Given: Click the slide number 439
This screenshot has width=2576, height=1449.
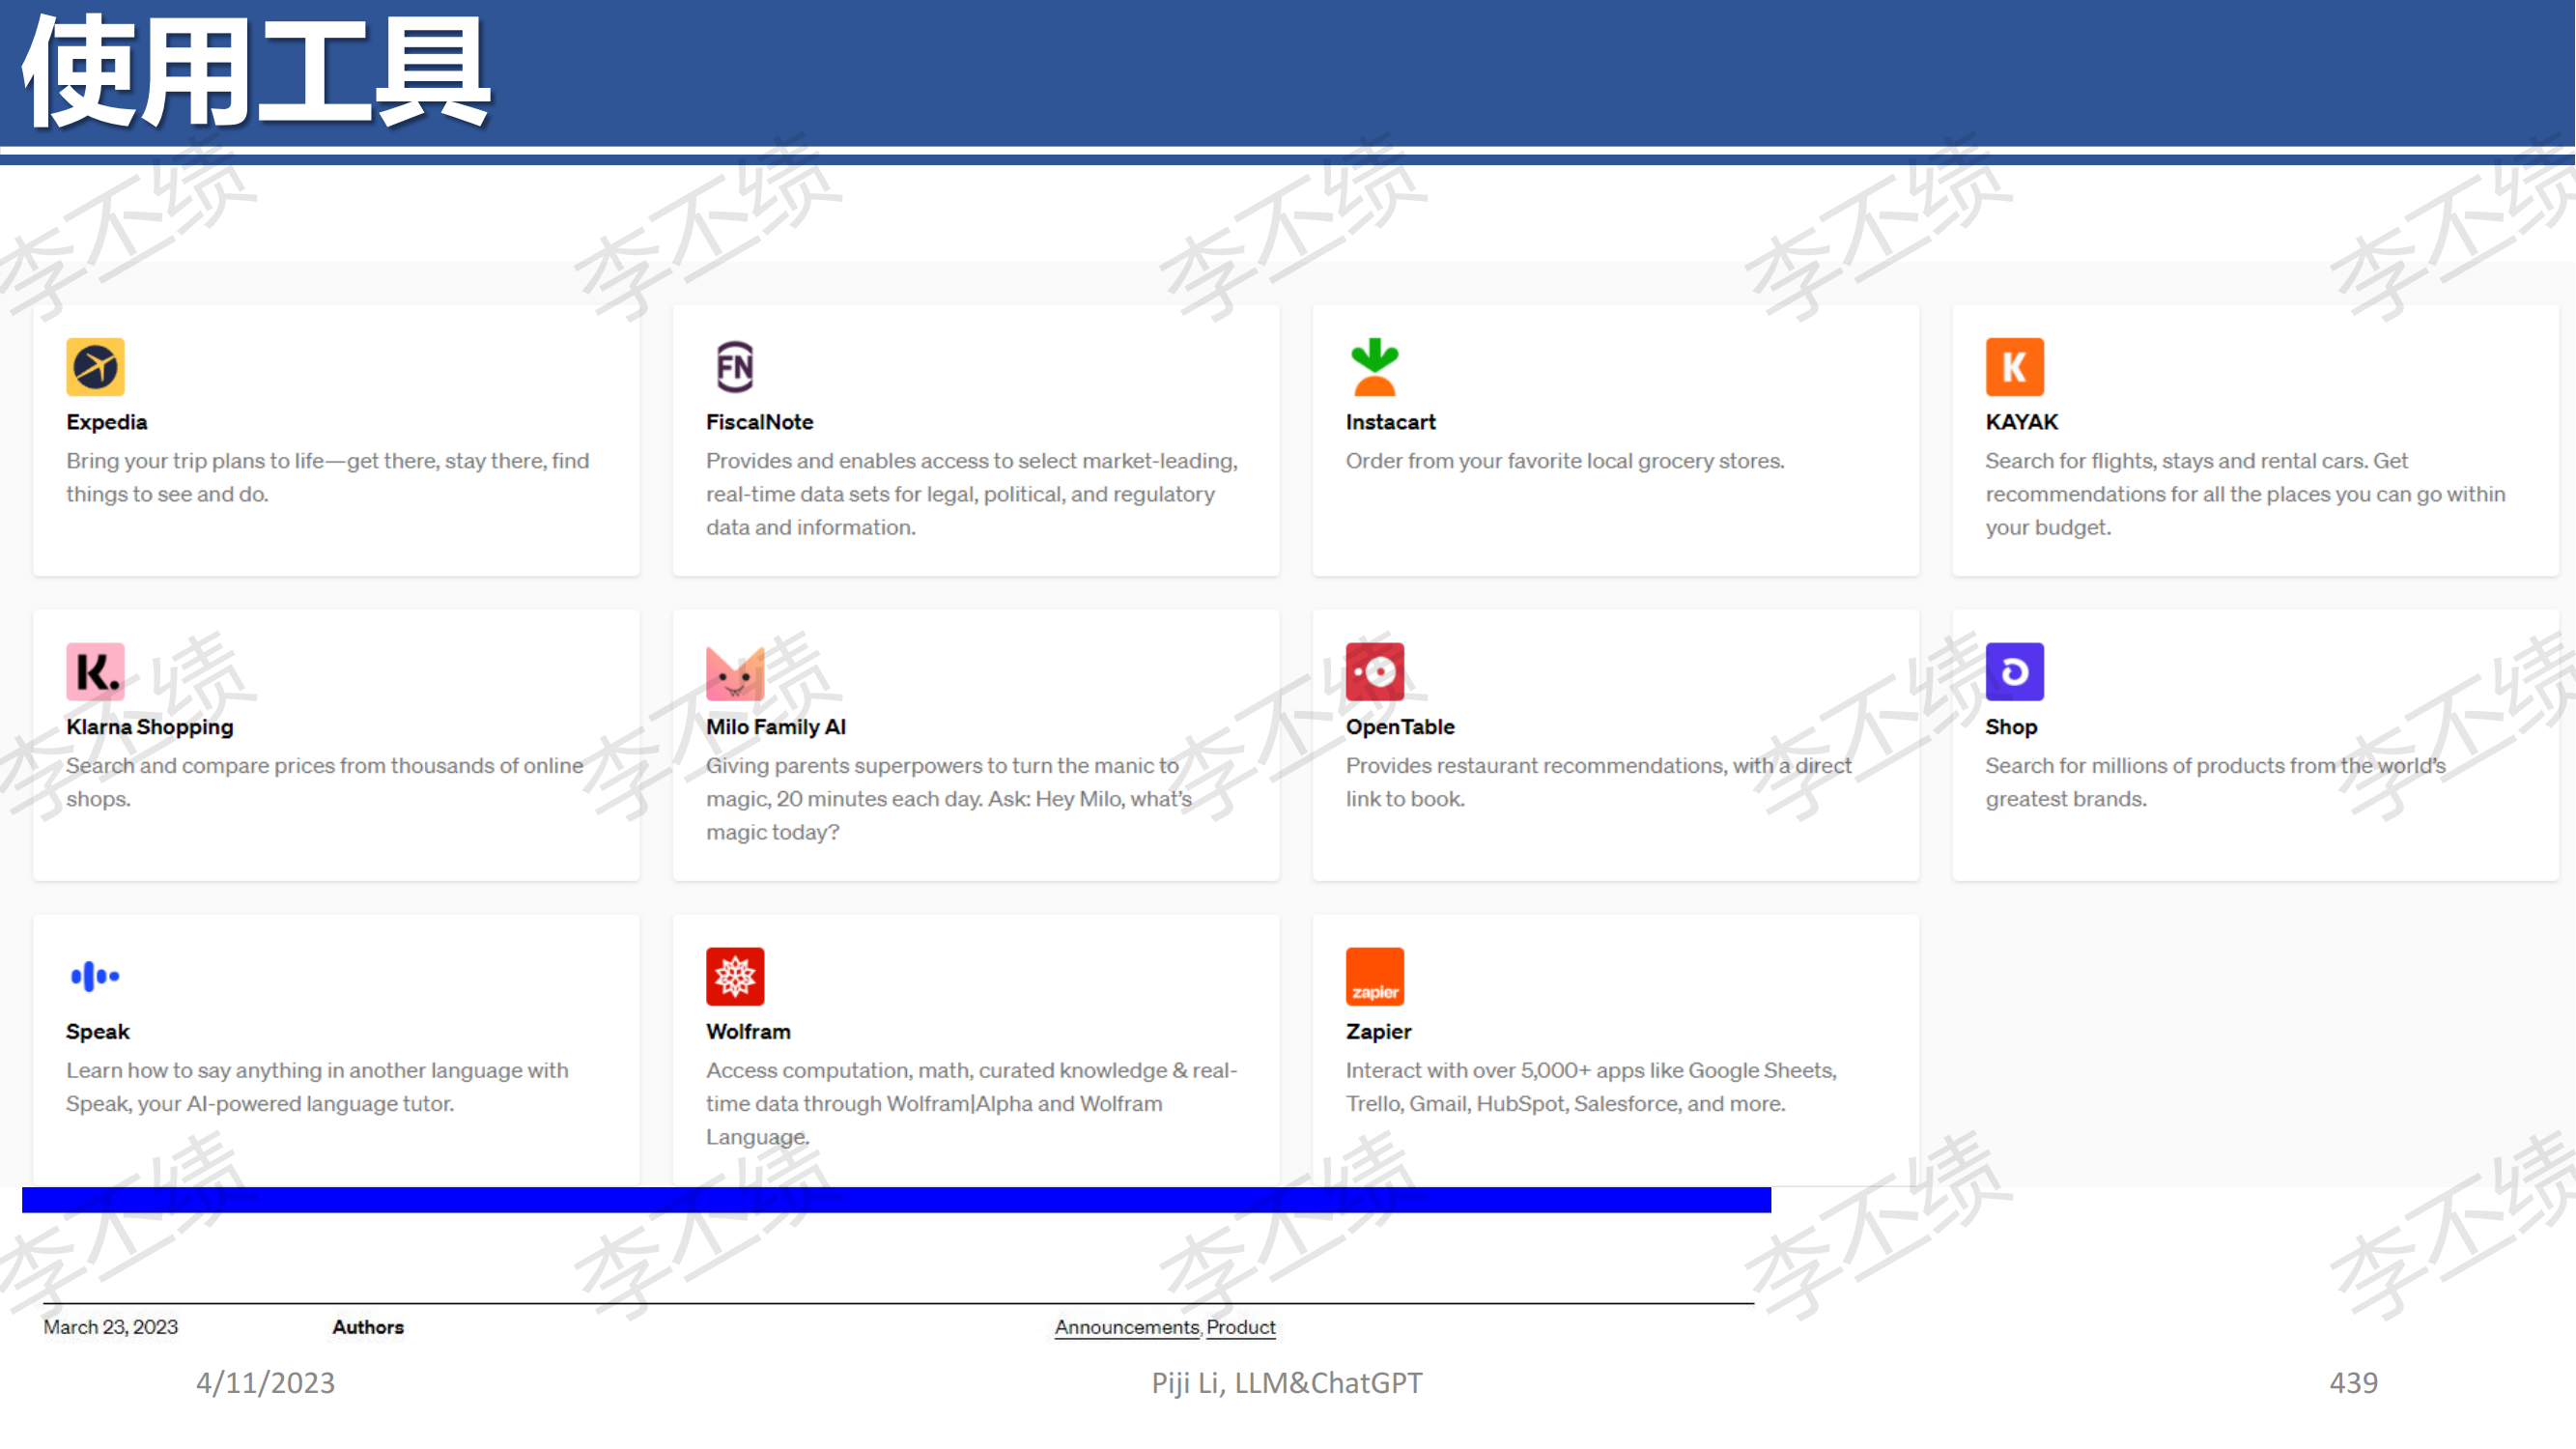Looking at the screenshot, I should (x=2353, y=1382).
